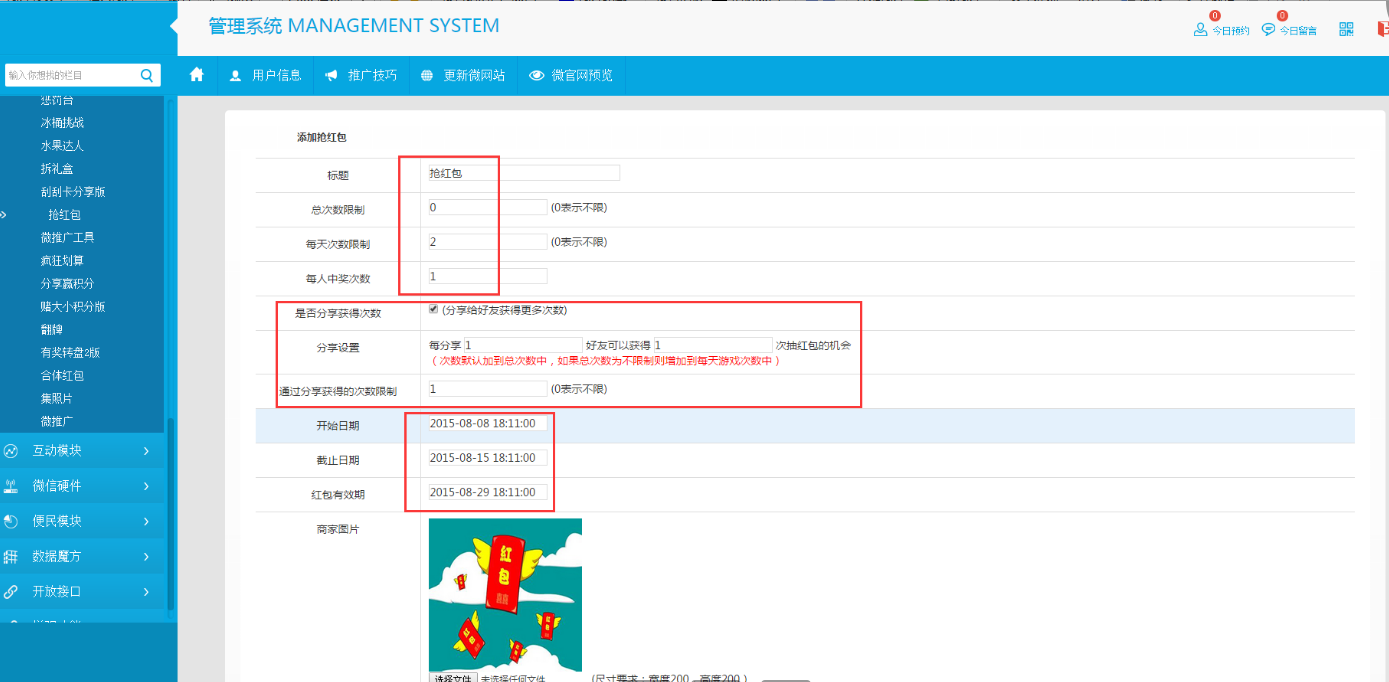Click the 今日留言 speech bubble icon
1389x682 pixels.
1268,30
